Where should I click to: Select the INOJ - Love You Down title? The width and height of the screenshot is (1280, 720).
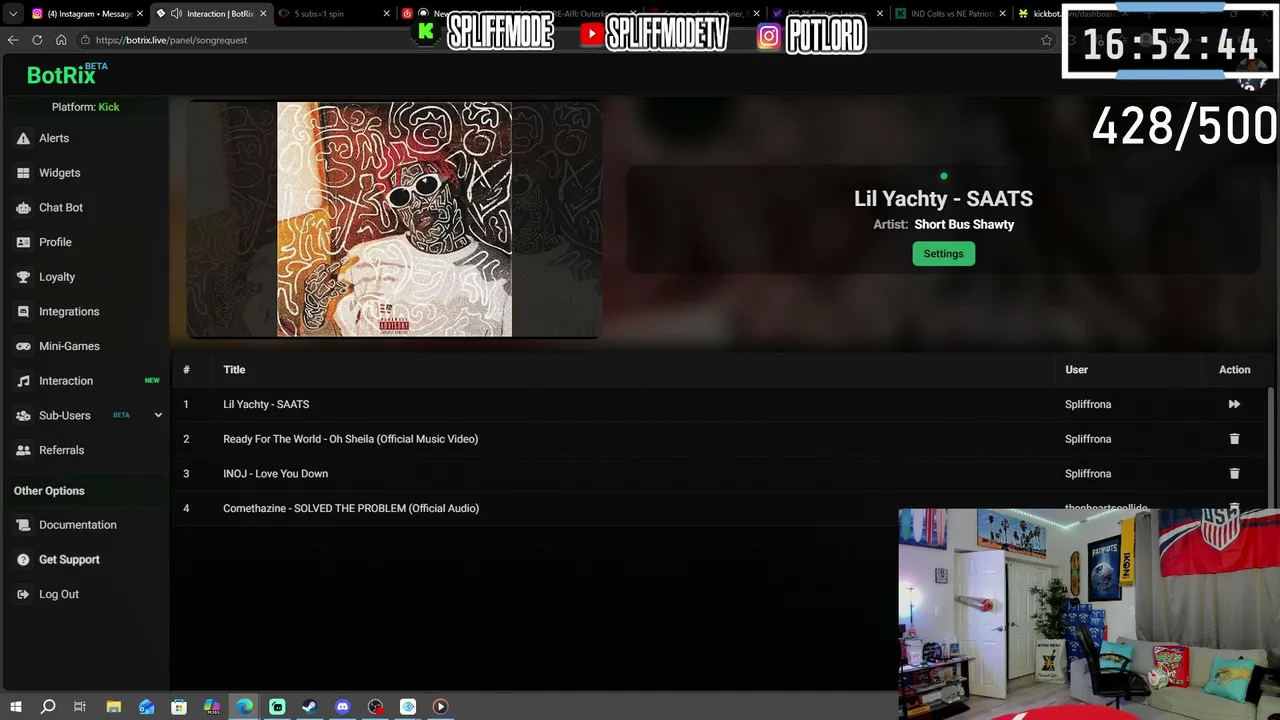[275, 474]
